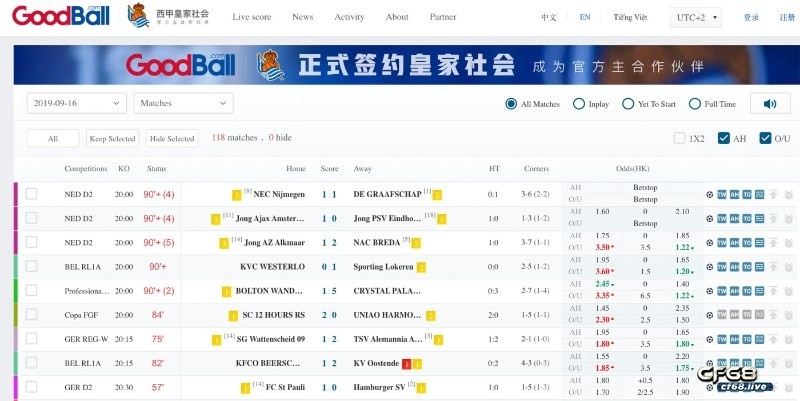Click the Hide Selected button
This screenshot has height=401, width=800.
pos(172,138)
